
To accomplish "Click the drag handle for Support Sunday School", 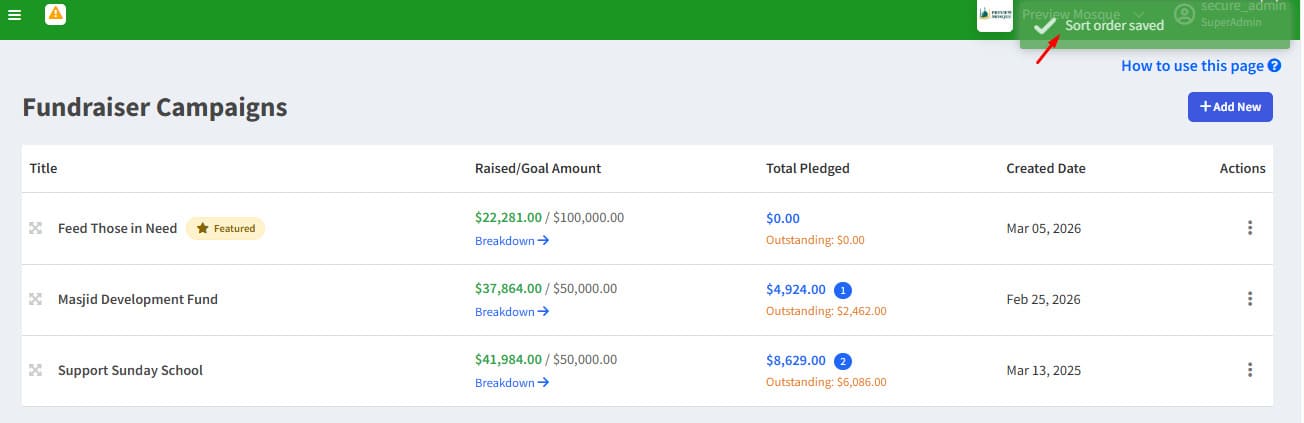I will (x=35, y=370).
